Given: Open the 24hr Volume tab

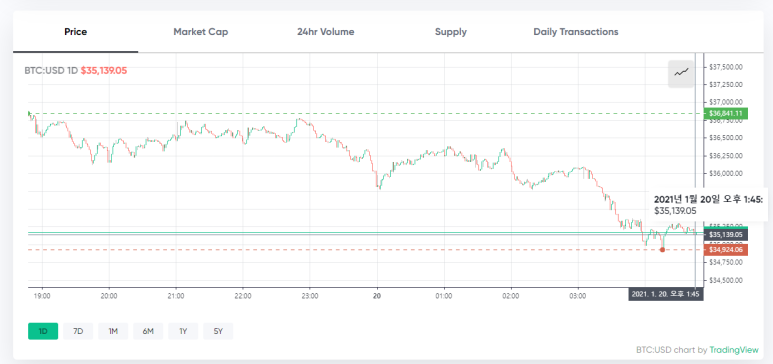Looking at the screenshot, I should pos(325,32).
